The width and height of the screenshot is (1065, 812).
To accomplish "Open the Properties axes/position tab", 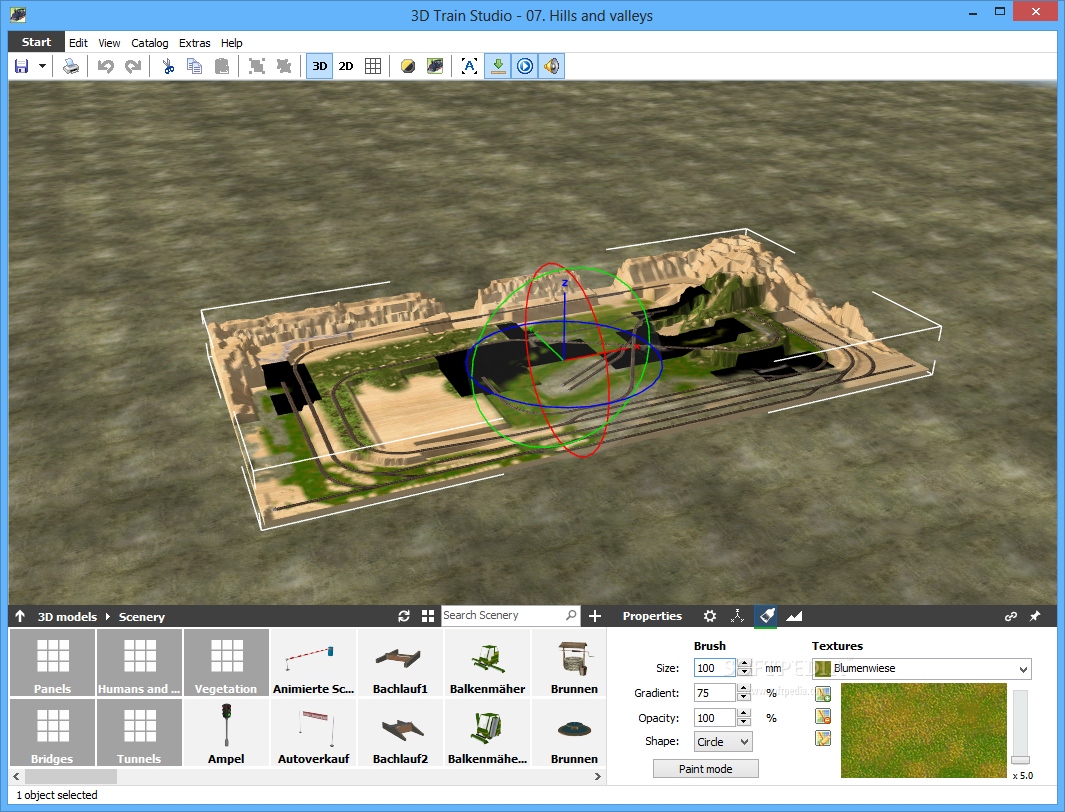I will tap(737, 616).
